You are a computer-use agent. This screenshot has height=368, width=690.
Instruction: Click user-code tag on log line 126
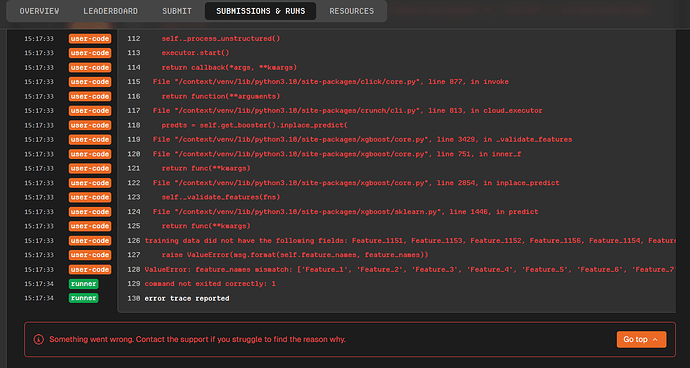[90, 241]
